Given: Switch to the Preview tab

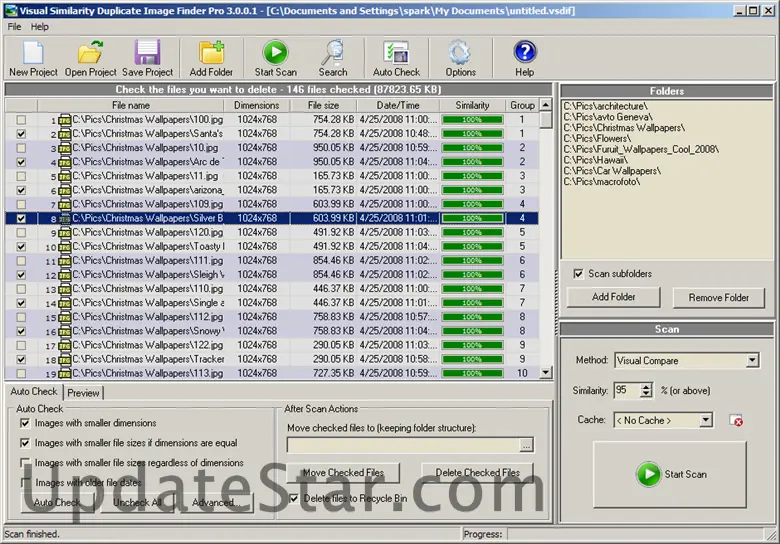Looking at the screenshot, I should click(x=83, y=393).
